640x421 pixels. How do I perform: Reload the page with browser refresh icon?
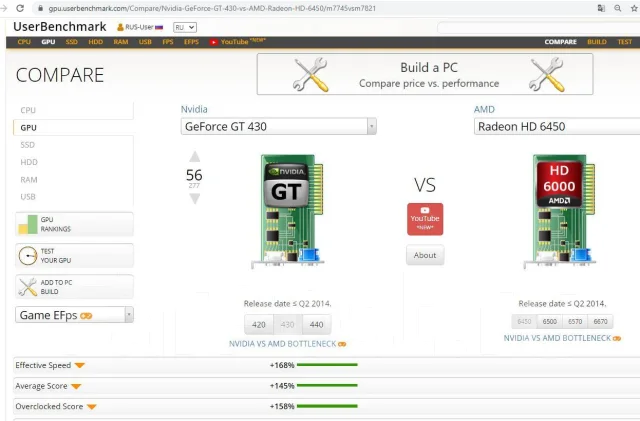click(20, 8)
